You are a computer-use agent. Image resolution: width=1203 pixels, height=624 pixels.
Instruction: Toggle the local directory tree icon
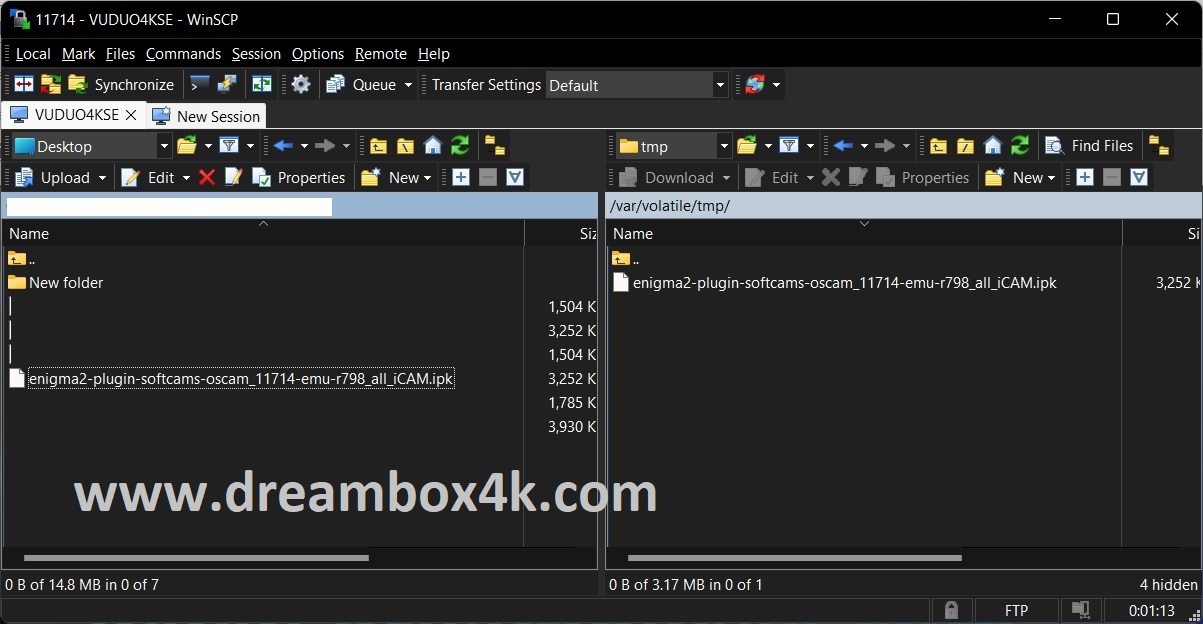(x=495, y=146)
